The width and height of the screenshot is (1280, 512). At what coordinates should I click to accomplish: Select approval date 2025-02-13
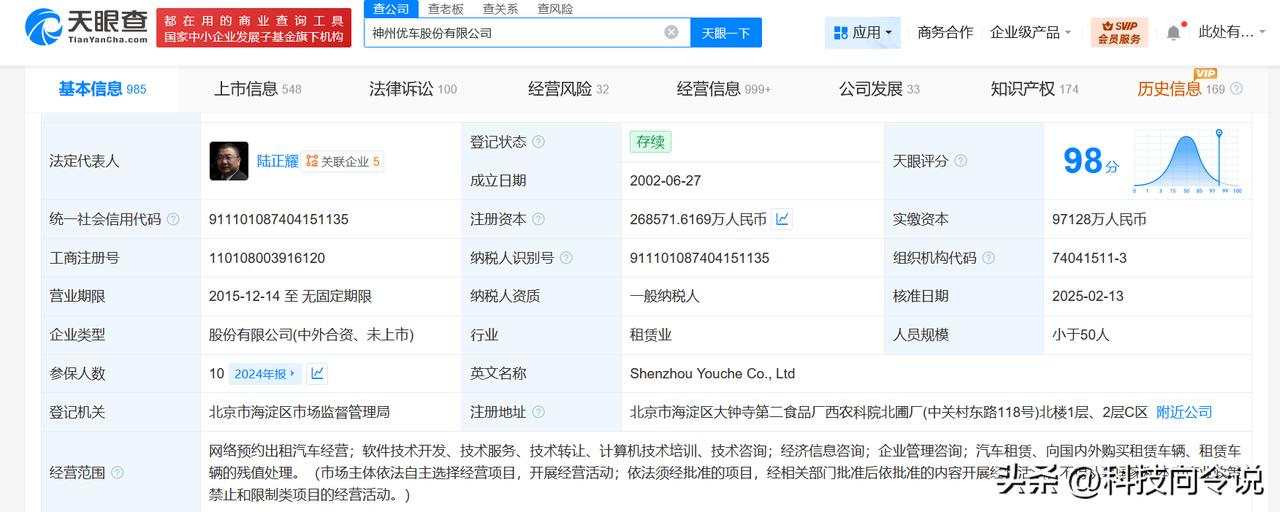click(1088, 296)
